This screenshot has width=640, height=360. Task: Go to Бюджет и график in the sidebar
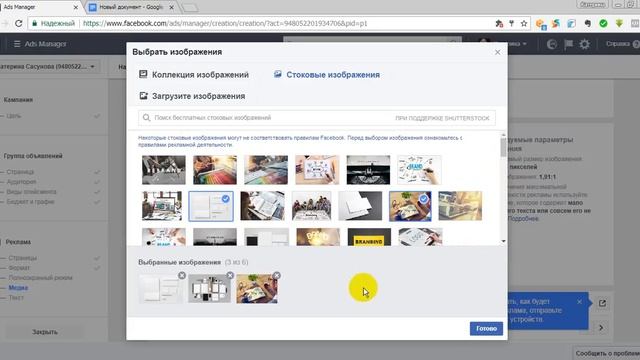30,202
